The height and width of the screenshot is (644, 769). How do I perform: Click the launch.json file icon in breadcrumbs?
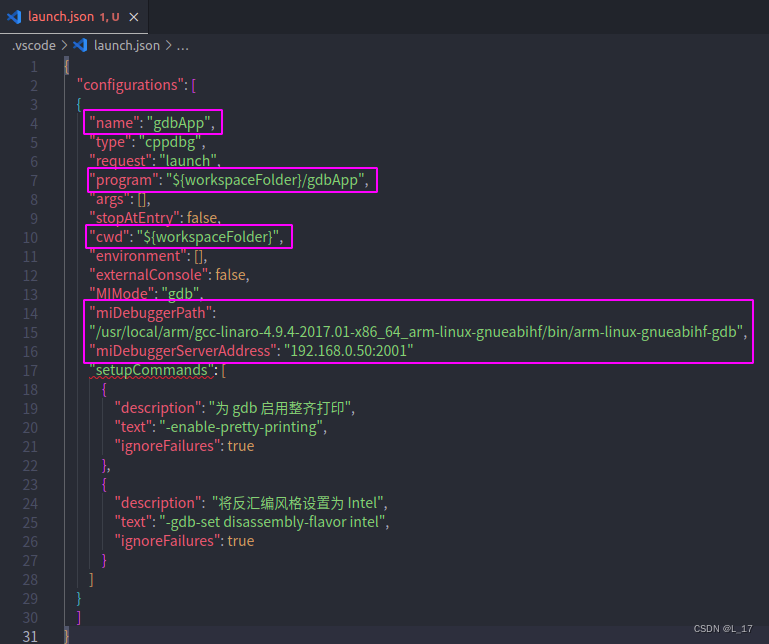[81, 45]
